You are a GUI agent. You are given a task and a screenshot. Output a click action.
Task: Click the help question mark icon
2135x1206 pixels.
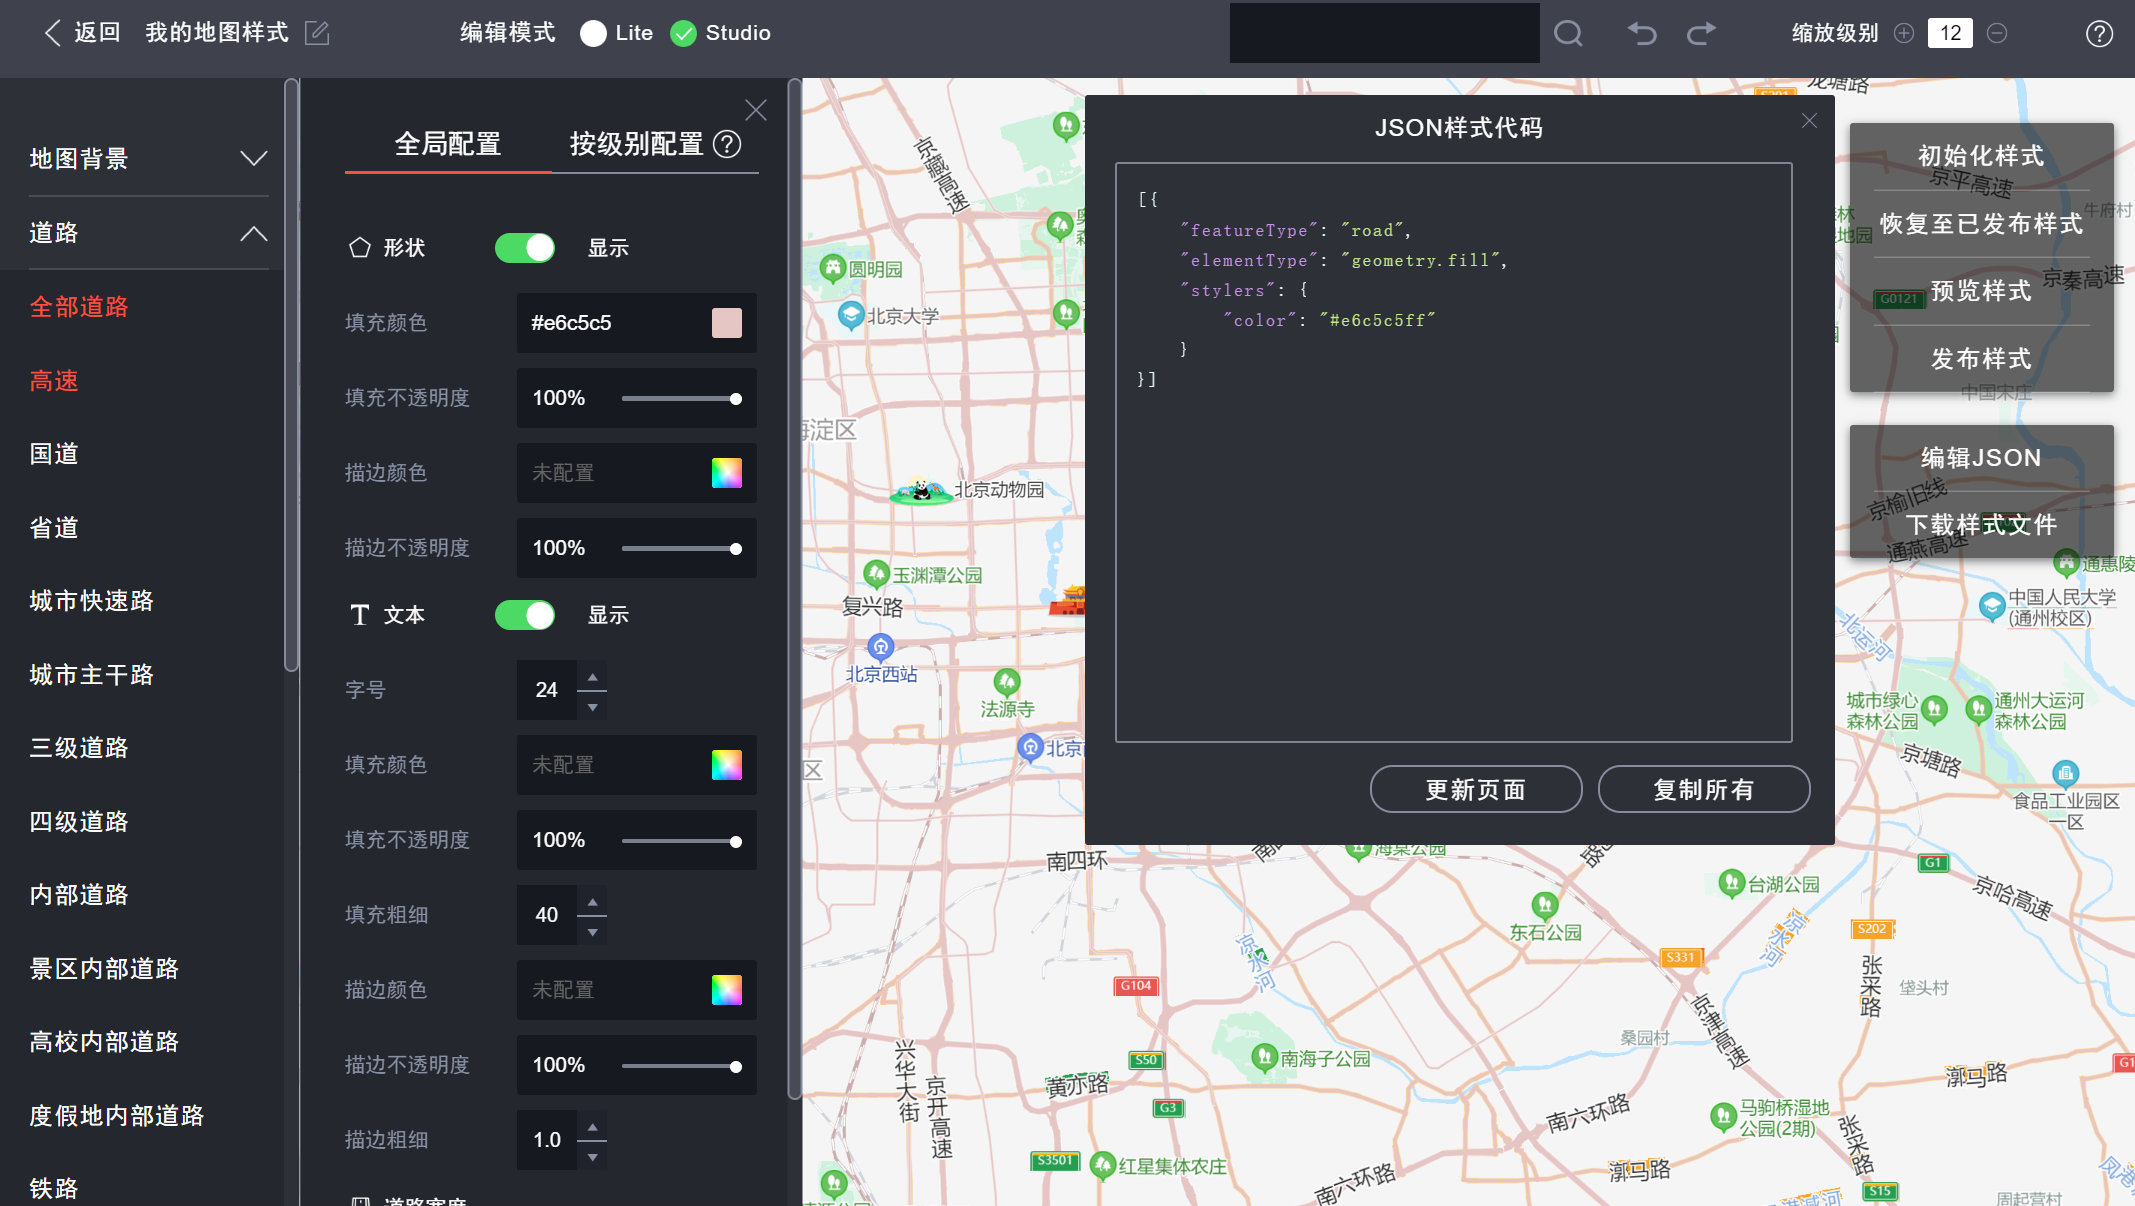(x=2099, y=33)
